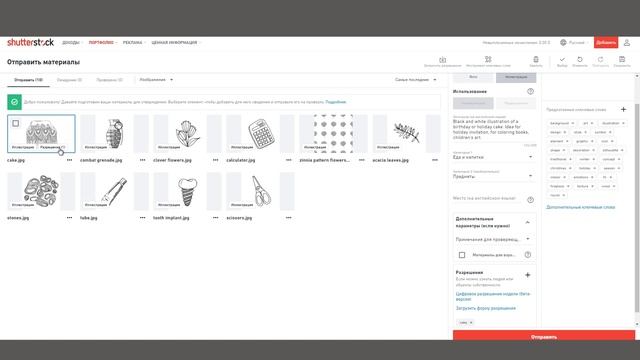The width and height of the screenshot is (640, 360).
Task: Open three-dot menu for tube.jpg
Action: click(142, 218)
